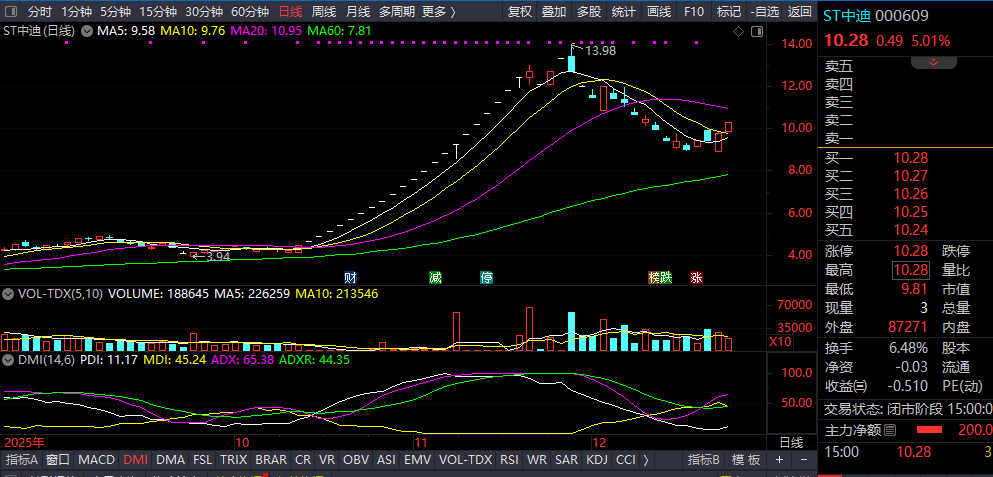Show more indicator tabs after CCI
This screenshot has width=993, height=477.
click(x=645, y=459)
